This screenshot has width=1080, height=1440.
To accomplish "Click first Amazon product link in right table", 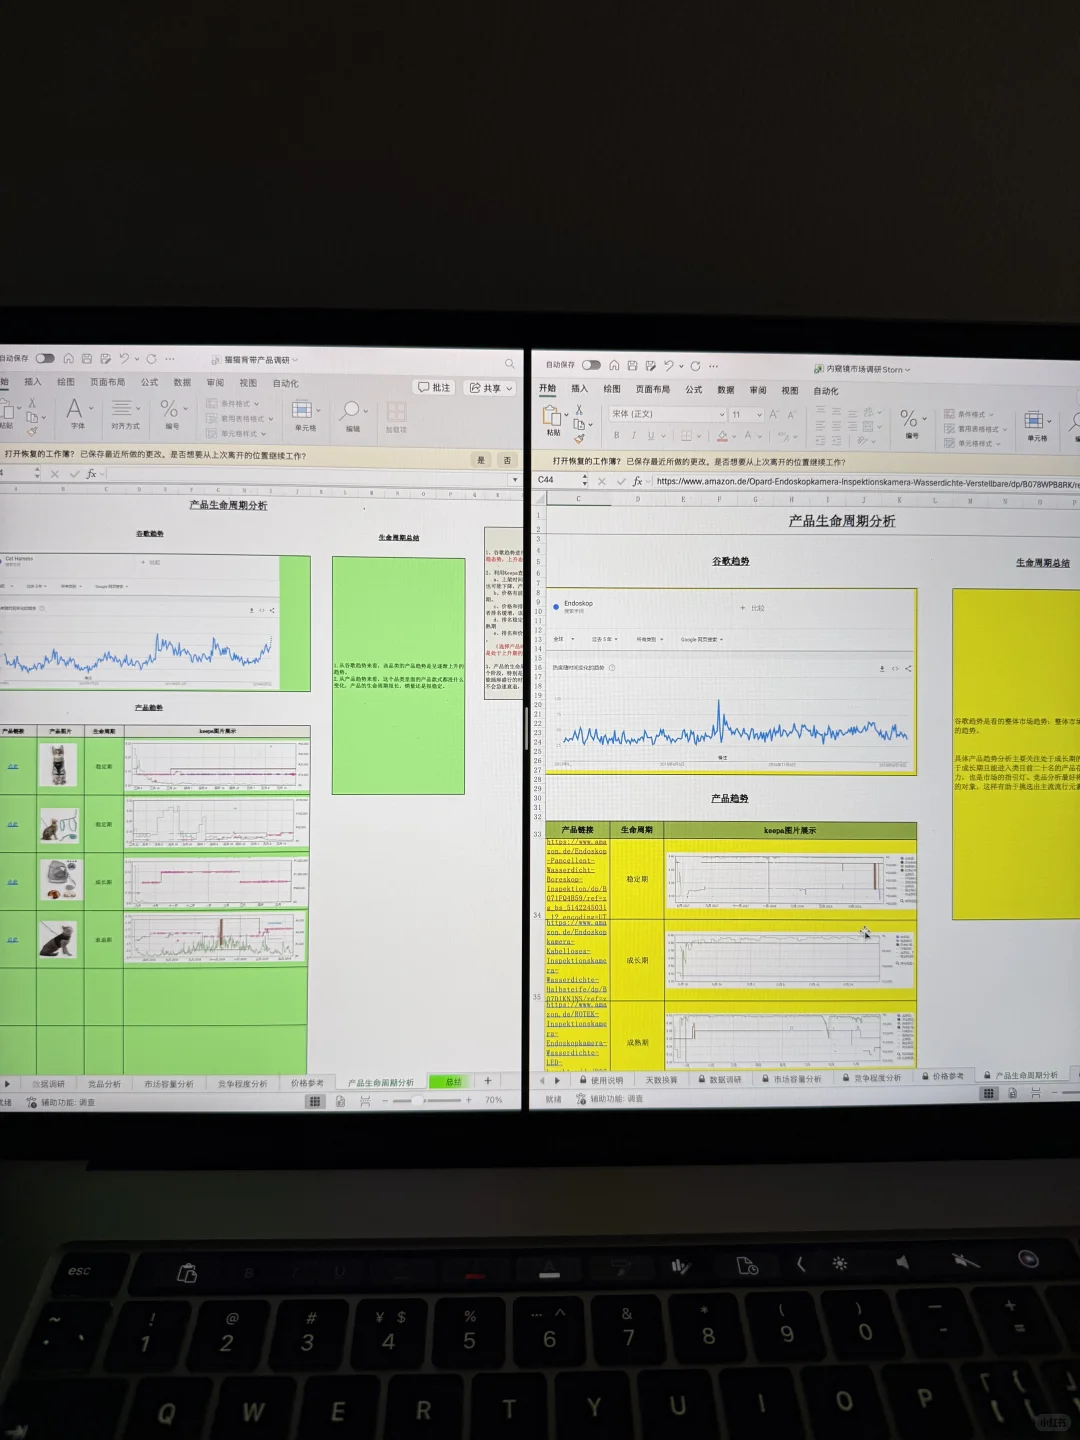I will [577, 879].
